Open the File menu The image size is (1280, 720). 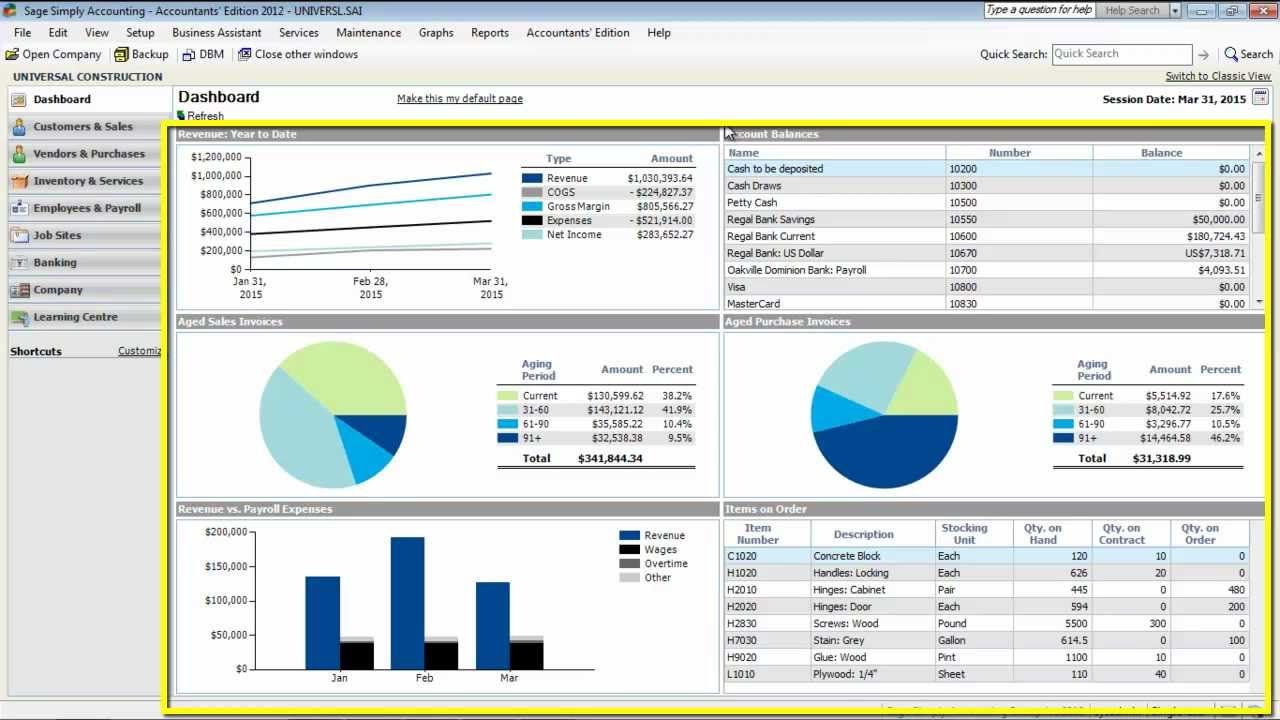point(22,32)
